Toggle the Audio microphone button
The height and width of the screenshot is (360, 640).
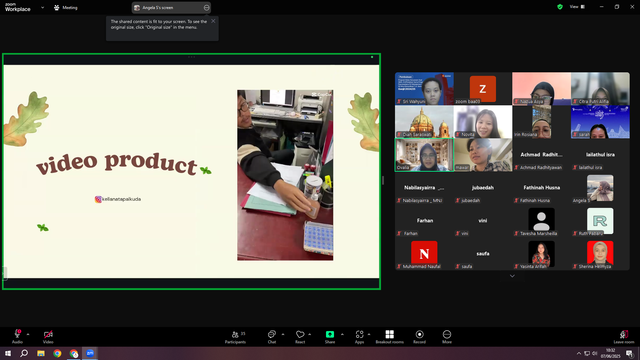(x=17, y=336)
